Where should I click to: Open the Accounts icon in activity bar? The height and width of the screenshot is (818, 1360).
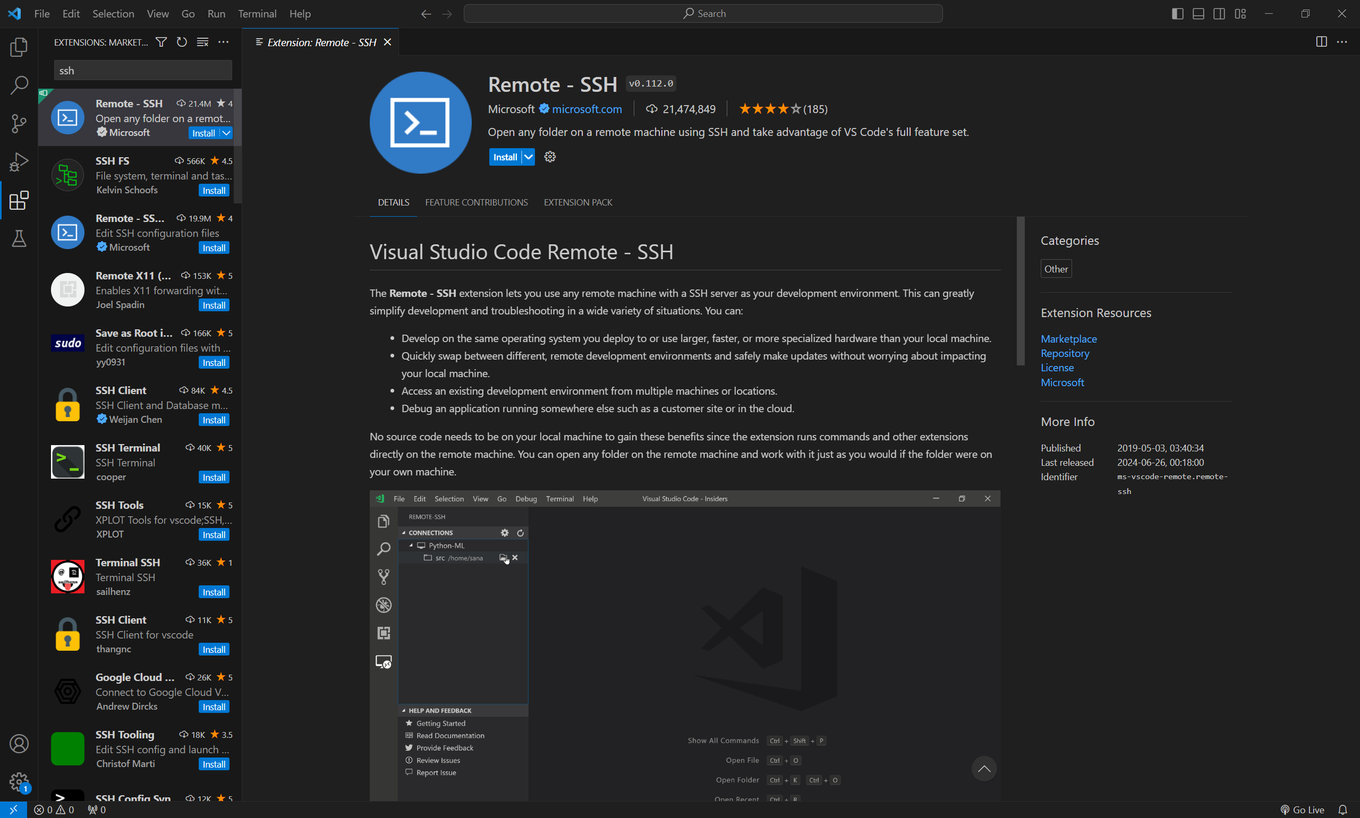19,744
